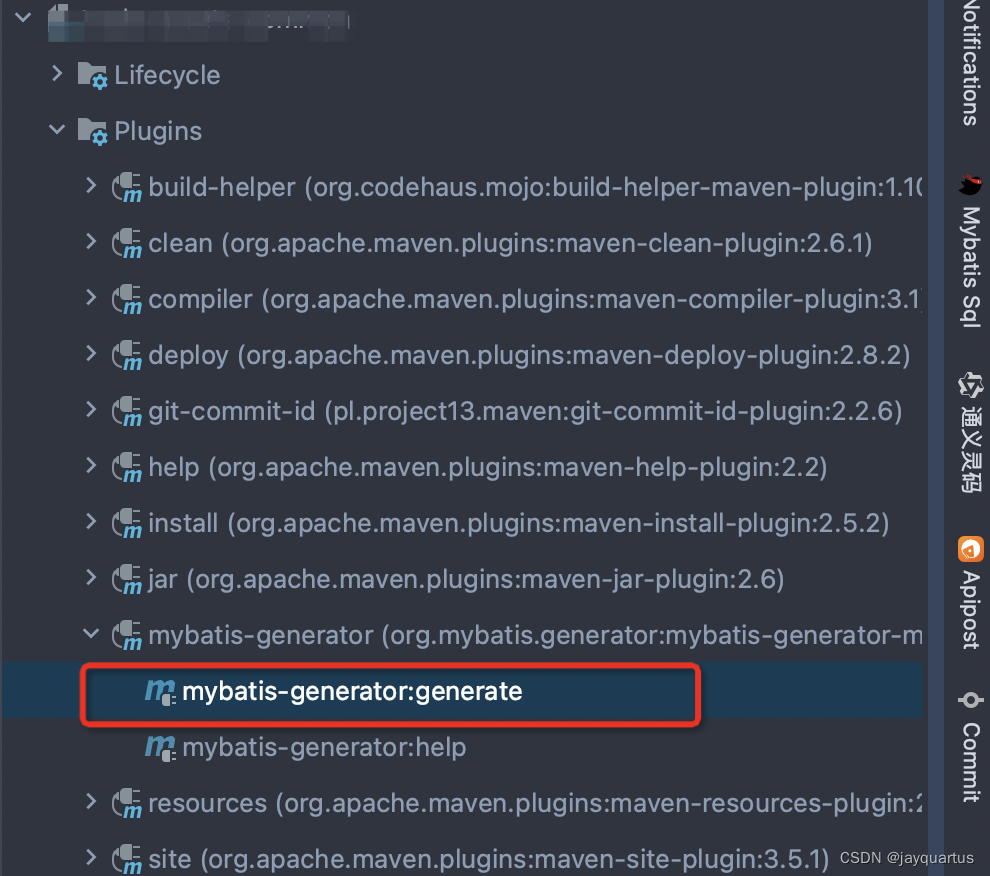Expand the compiler plugin node
Image resolution: width=990 pixels, height=876 pixels.
[x=91, y=297]
